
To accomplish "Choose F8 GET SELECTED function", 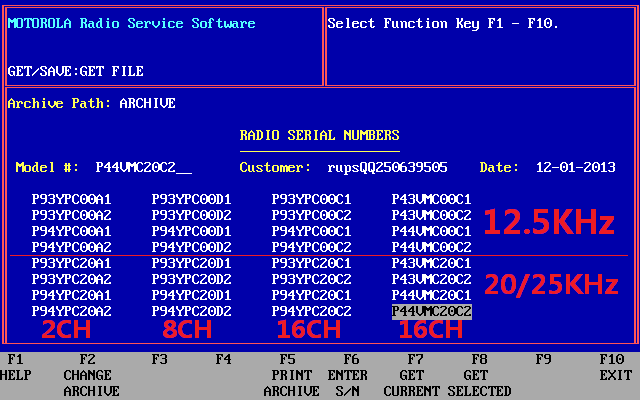I will [479, 375].
